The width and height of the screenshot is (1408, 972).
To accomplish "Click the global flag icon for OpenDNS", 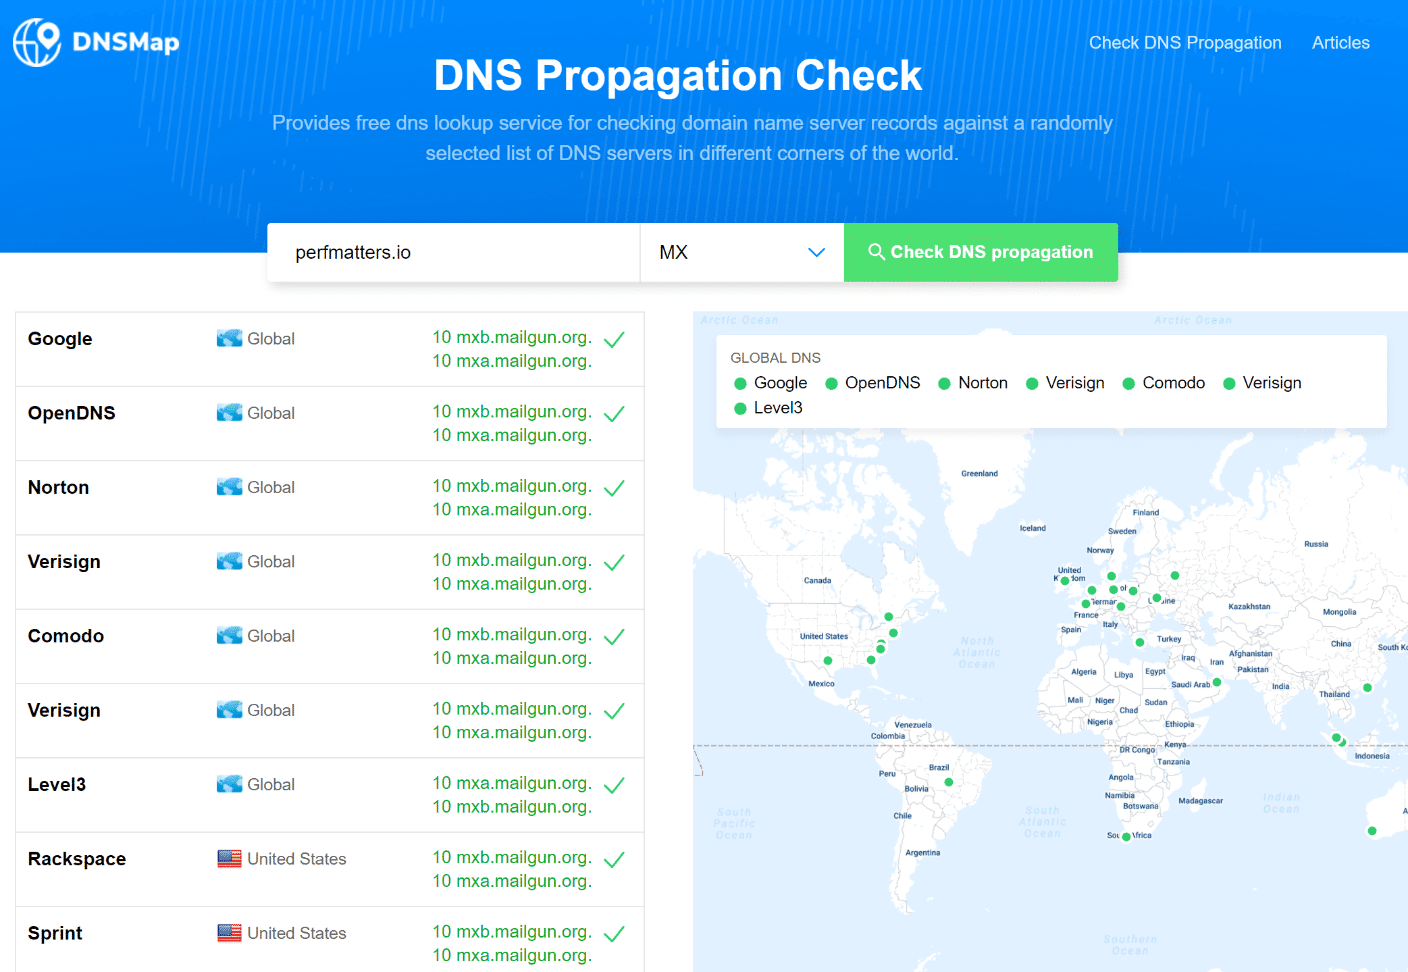I will click(230, 412).
